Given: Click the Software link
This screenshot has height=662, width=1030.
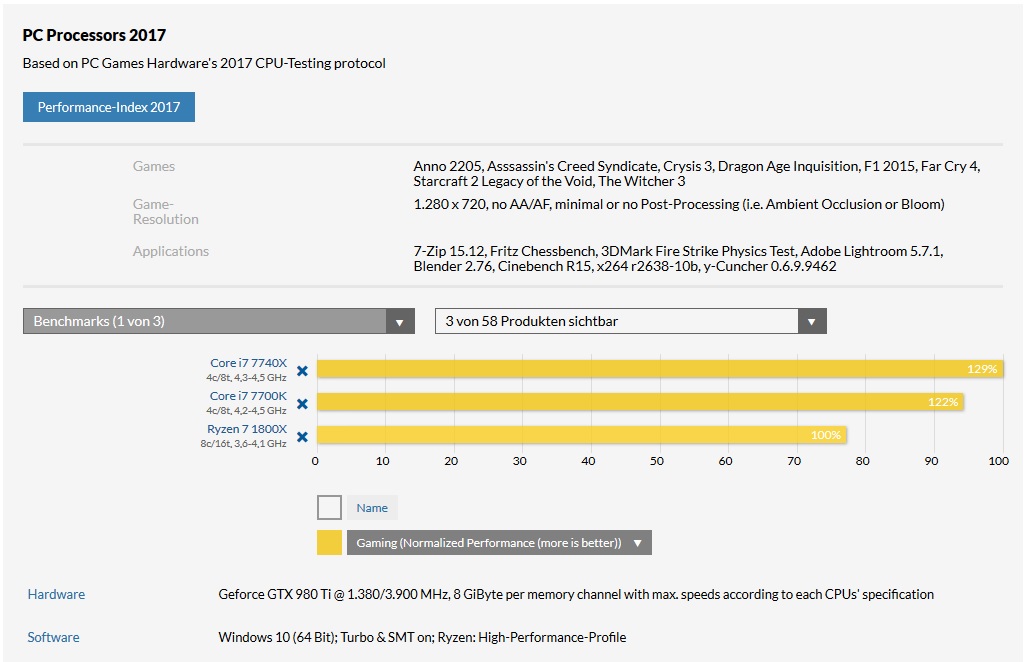Looking at the screenshot, I should coord(53,637).
